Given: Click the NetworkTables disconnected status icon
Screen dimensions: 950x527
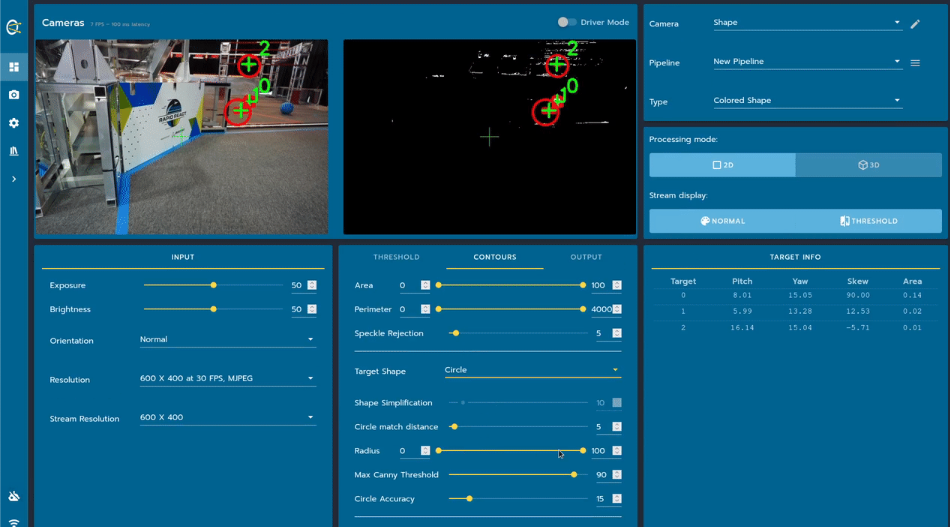Looking at the screenshot, I should point(14,497).
